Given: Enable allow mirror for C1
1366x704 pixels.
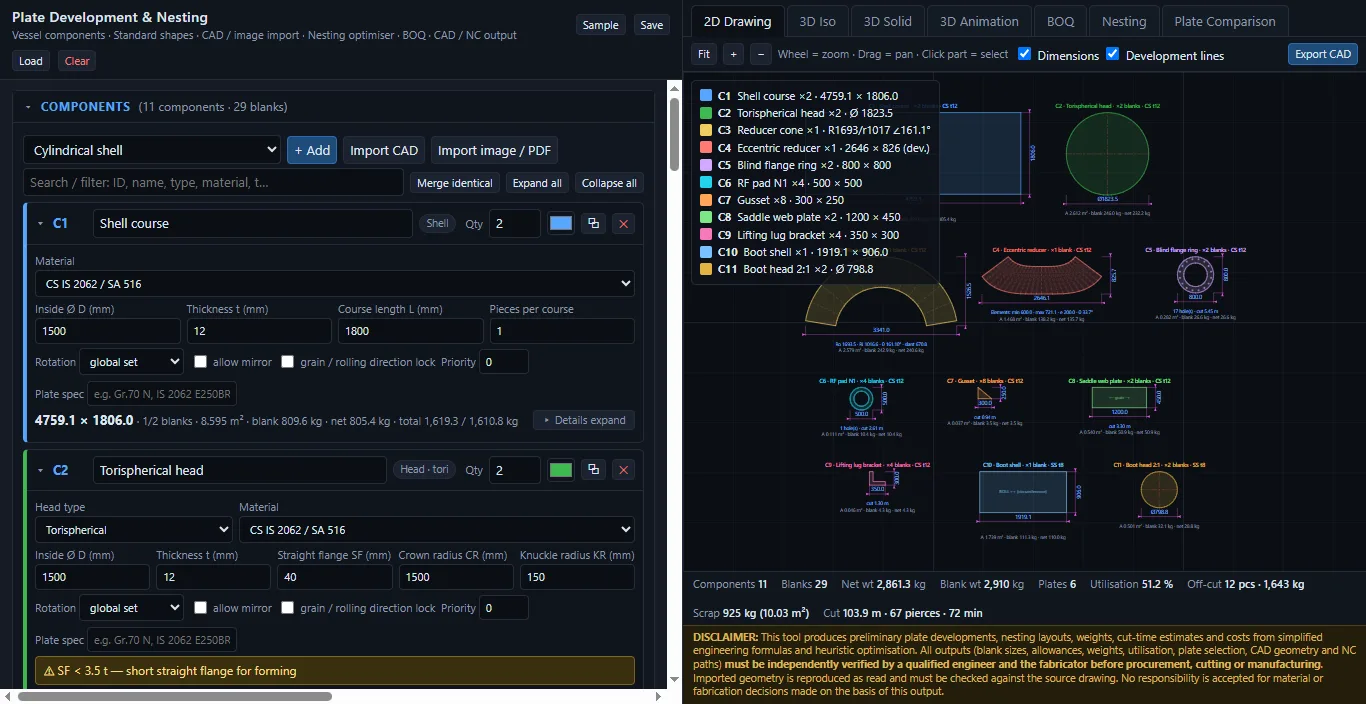Looking at the screenshot, I should pos(200,362).
